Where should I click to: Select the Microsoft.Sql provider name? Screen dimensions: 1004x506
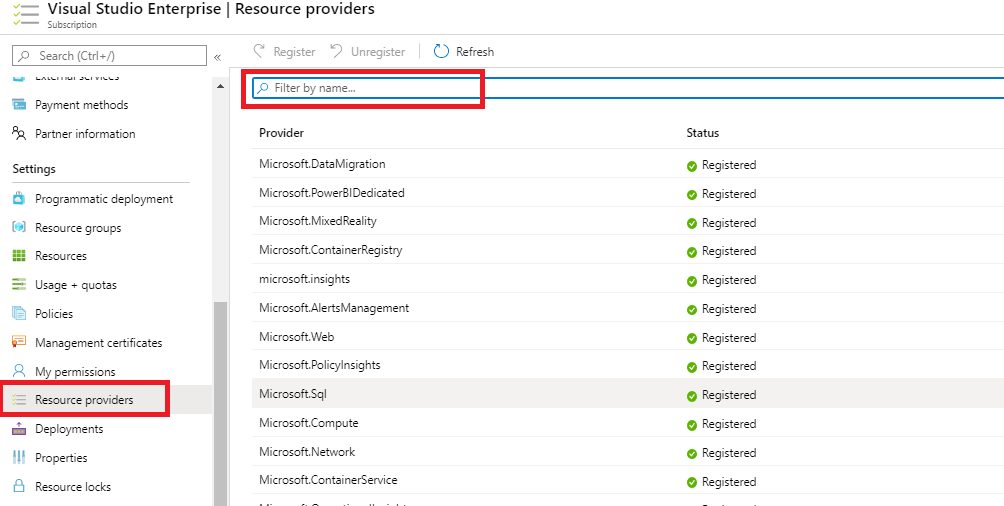(x=293, y=394)
